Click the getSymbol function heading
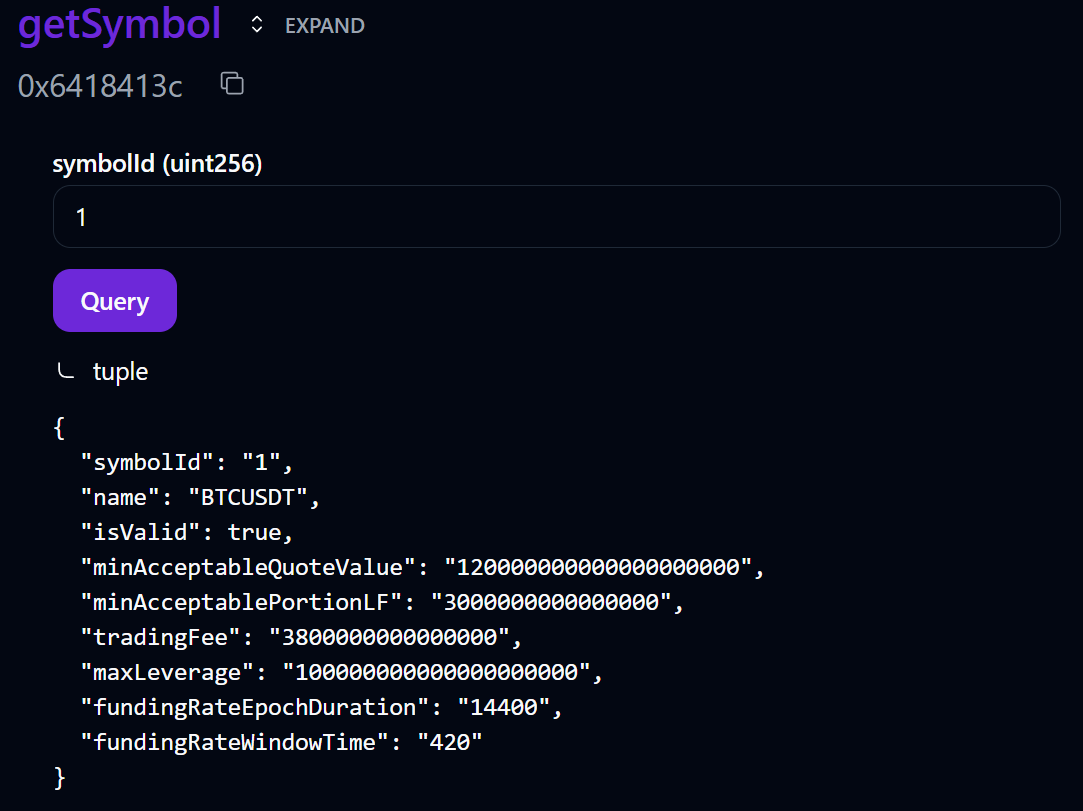Viewport: 1083px width, 811px height. click(x=119, y=26)
